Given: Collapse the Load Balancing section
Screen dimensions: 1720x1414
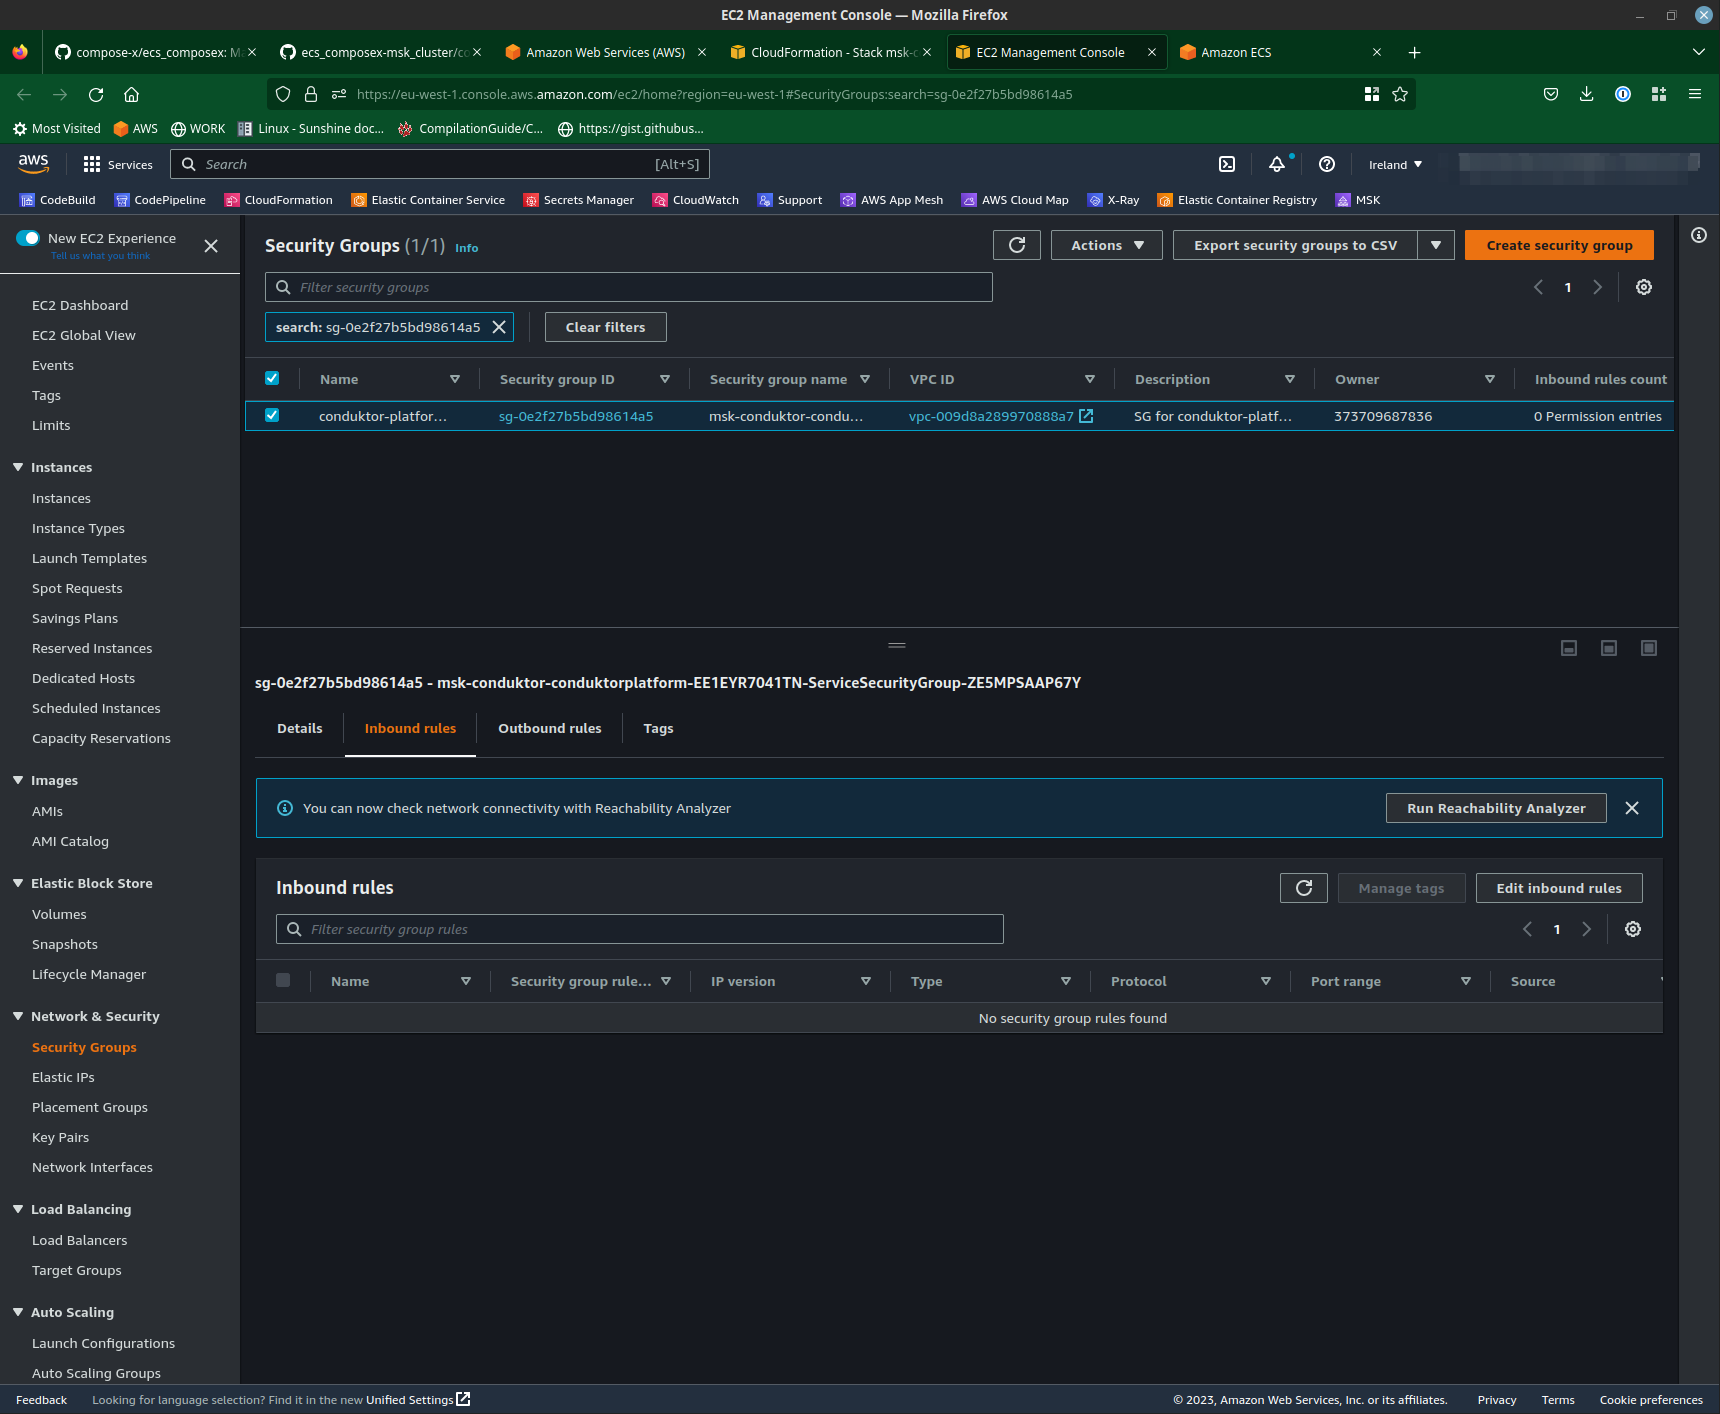Looking at the screenshot, I should pyautogui.click(x=18, y=1209).
